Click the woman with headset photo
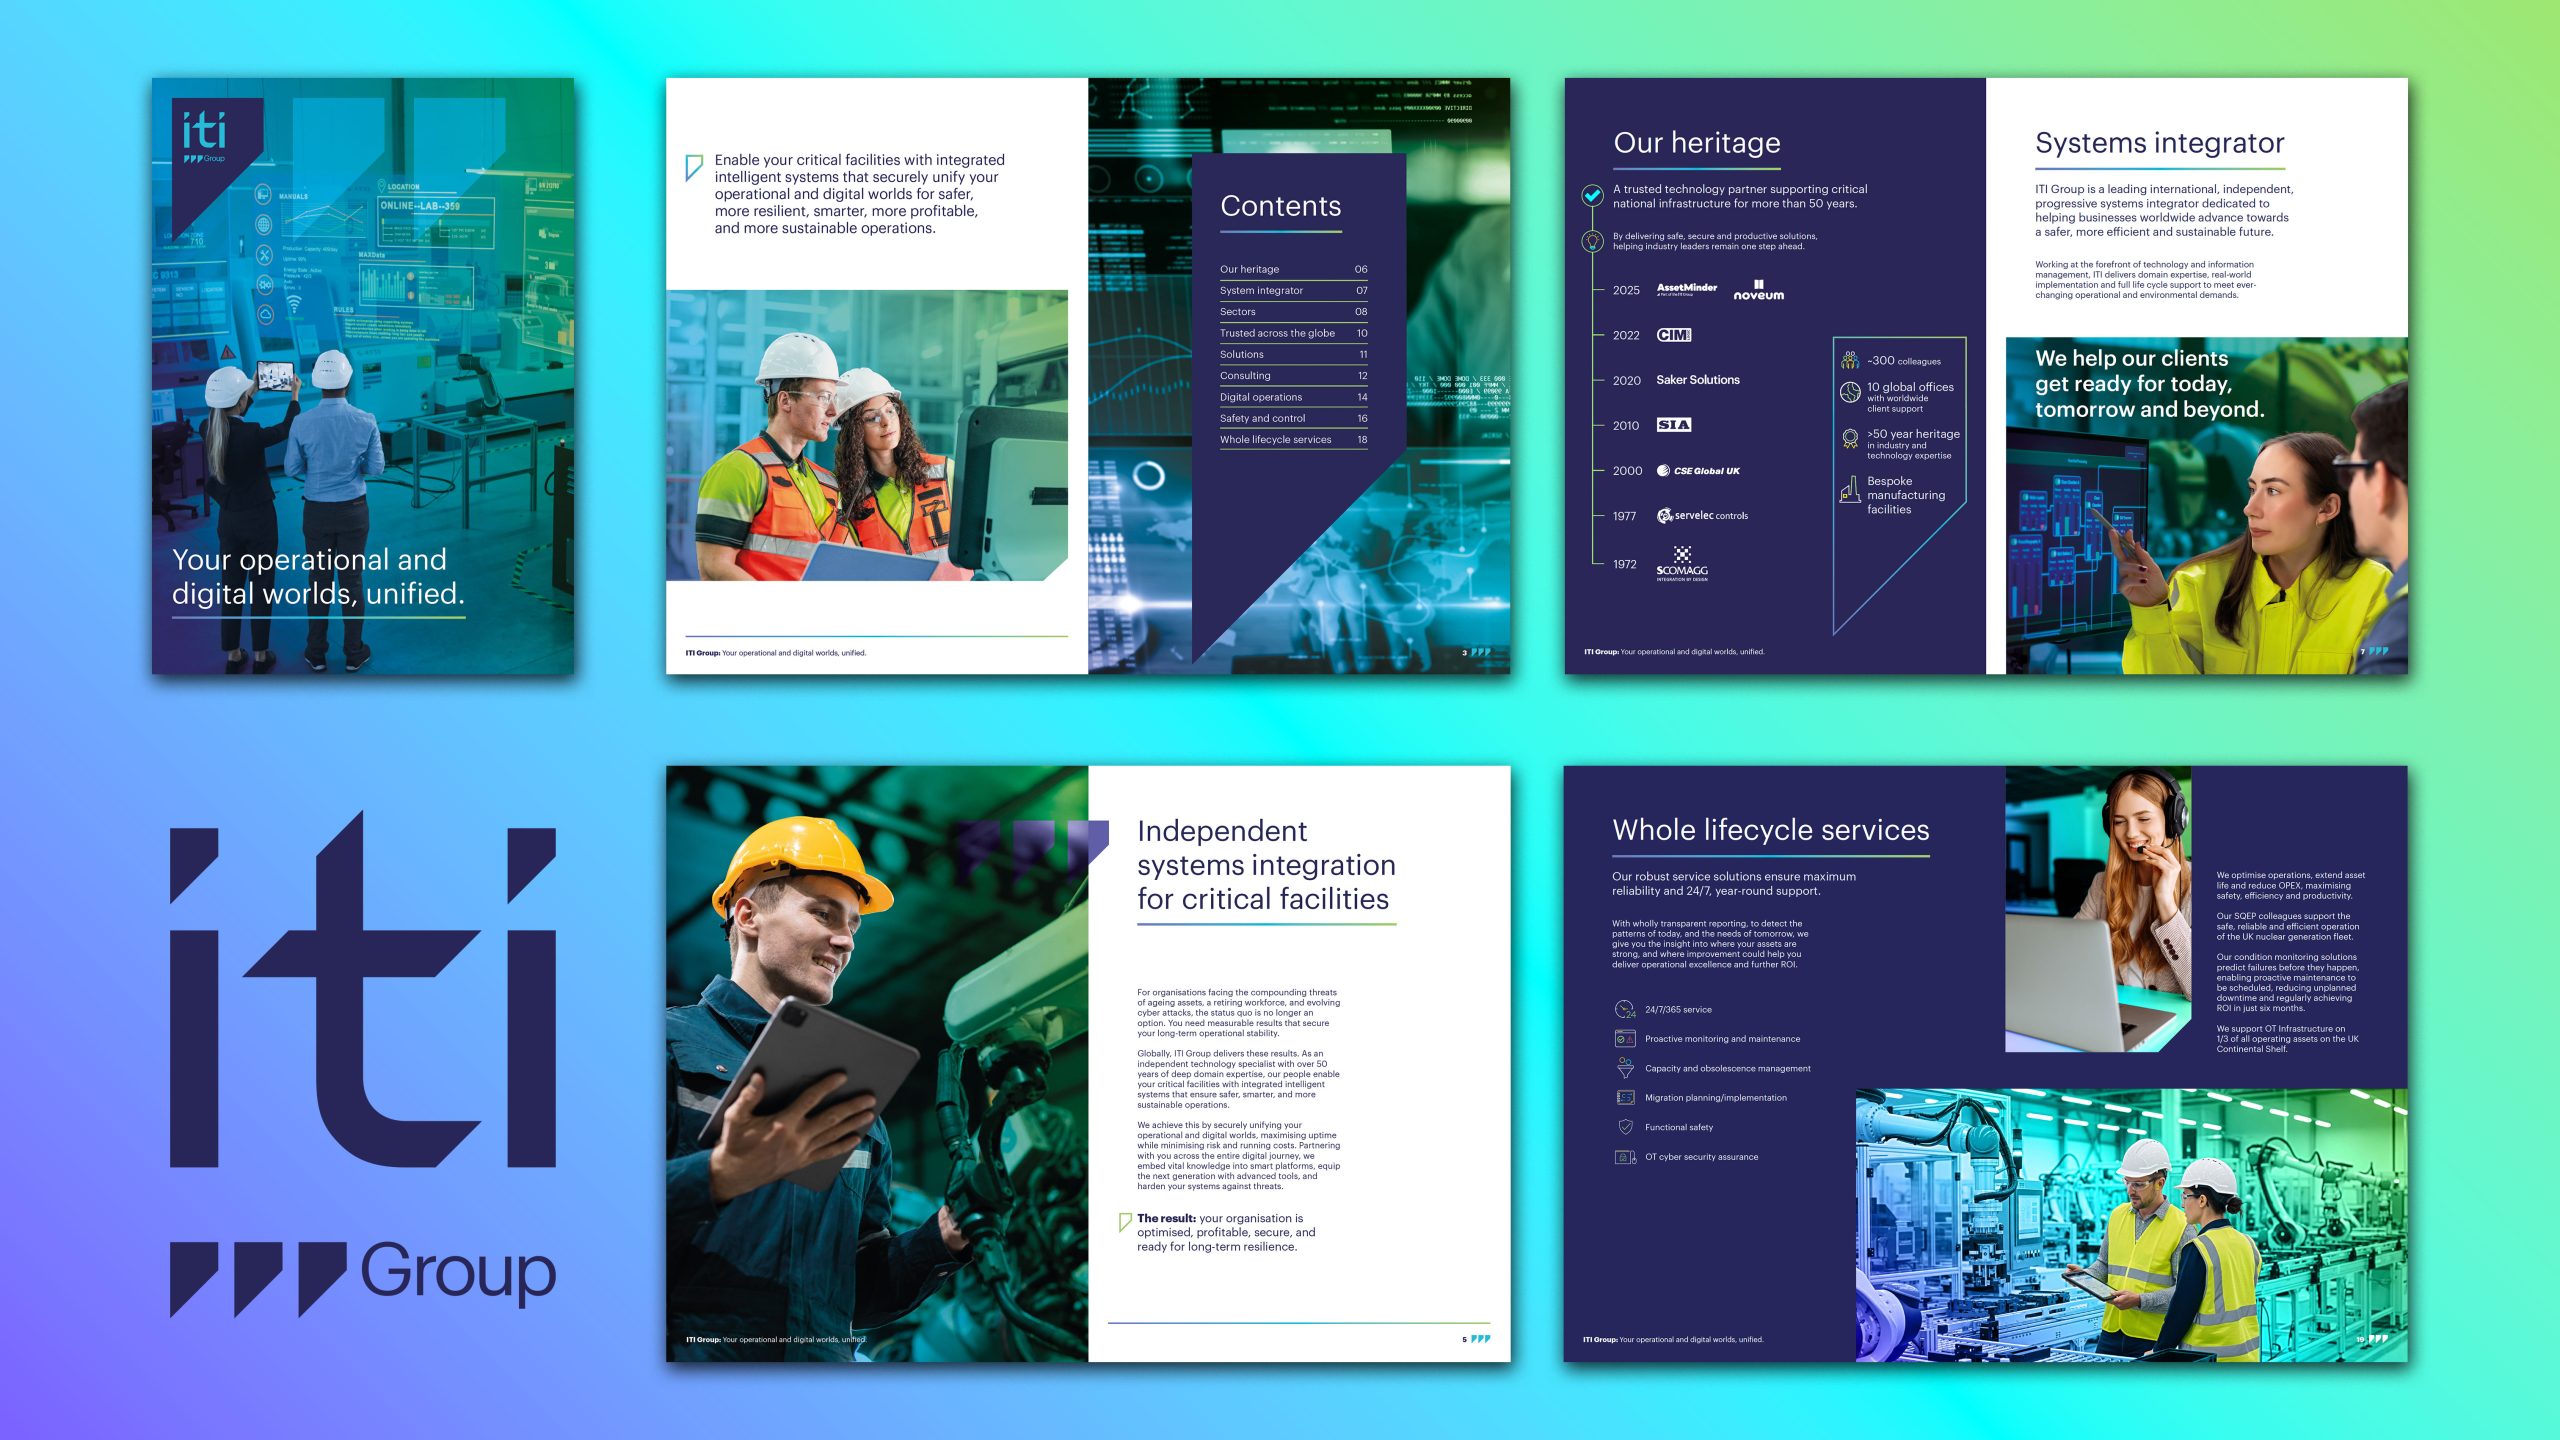Screen dimensions: 2560x1440 click(x=2098, y=908)
